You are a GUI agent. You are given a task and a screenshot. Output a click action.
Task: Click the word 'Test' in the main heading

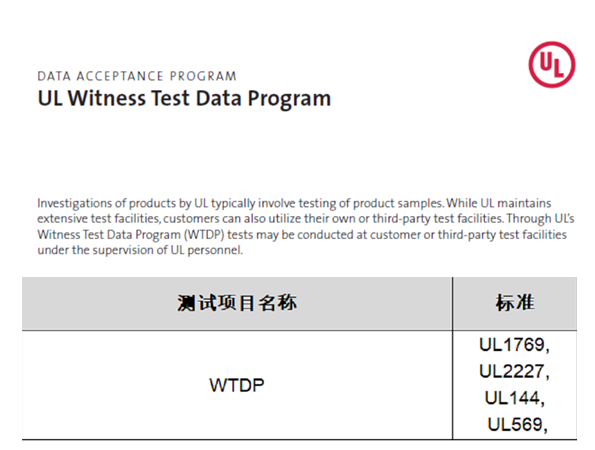[x=170, y=98]
